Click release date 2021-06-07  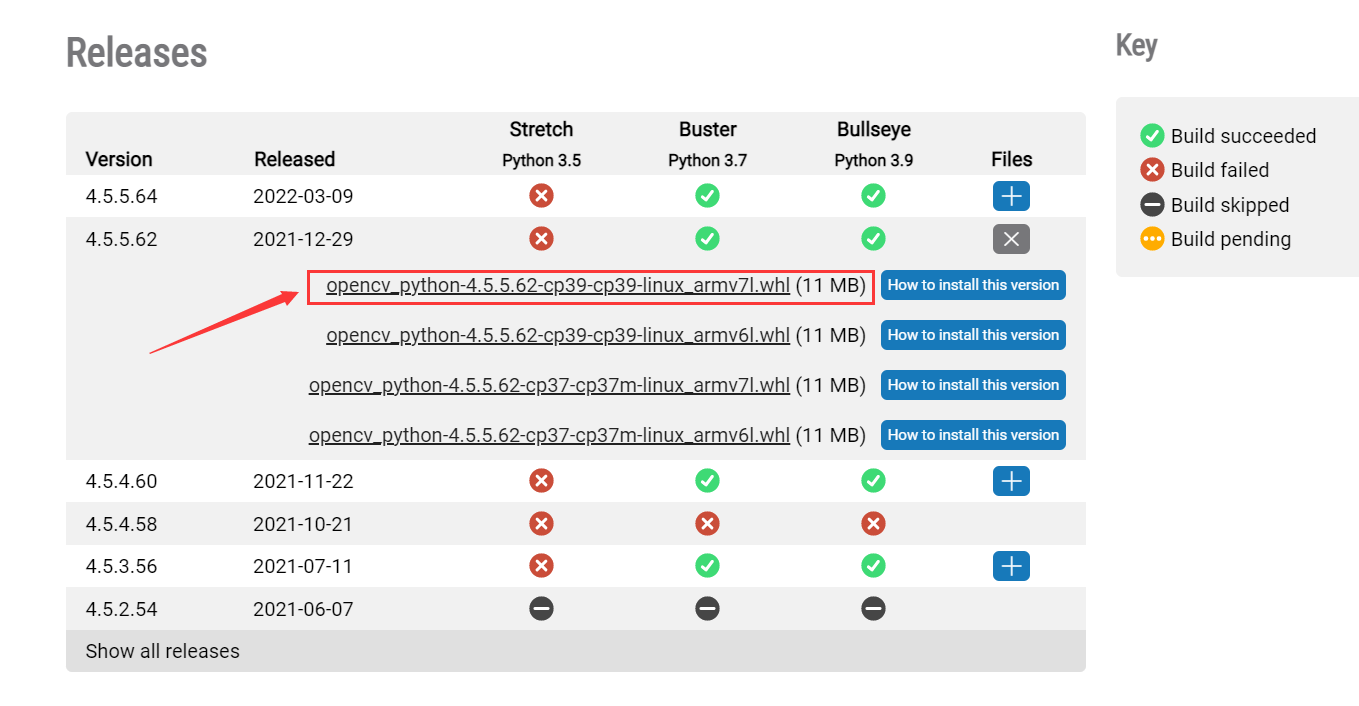(303, 609)
